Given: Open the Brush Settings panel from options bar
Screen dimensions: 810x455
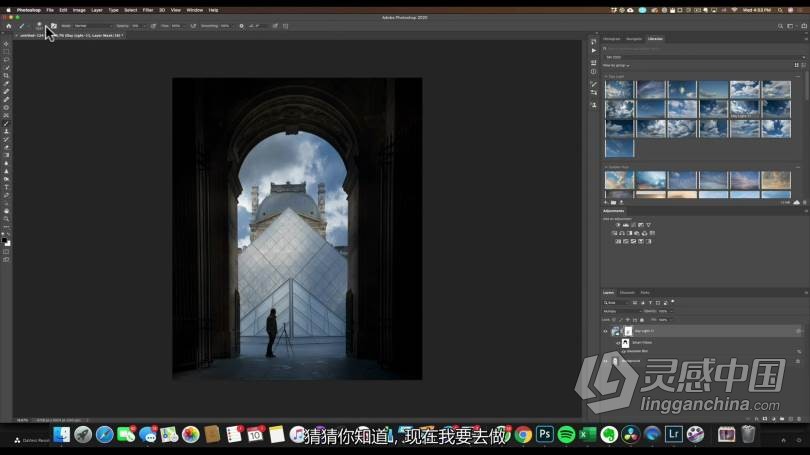Looking at the screenshot, I should pos(54,26).
